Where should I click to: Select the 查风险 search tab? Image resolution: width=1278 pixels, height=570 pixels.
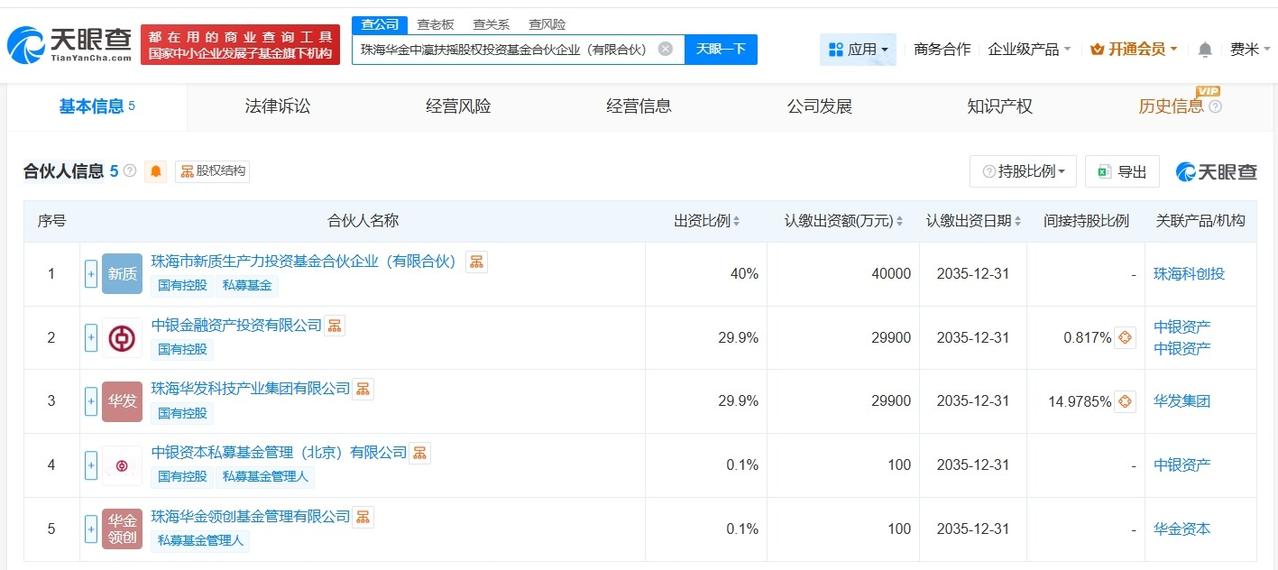coord(547,24)
